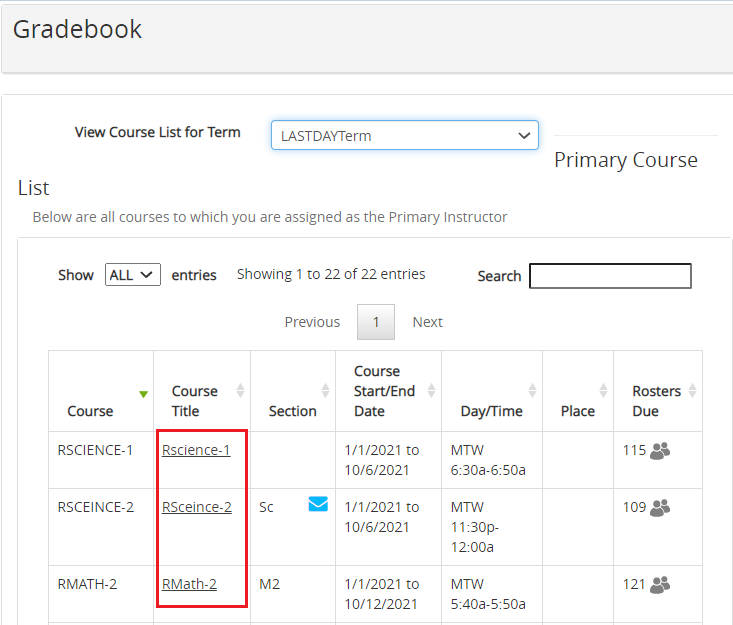The height and width of the screenshot is (625, 733).
Task: Select page 1 in pagination
Action: coord(376,322)
